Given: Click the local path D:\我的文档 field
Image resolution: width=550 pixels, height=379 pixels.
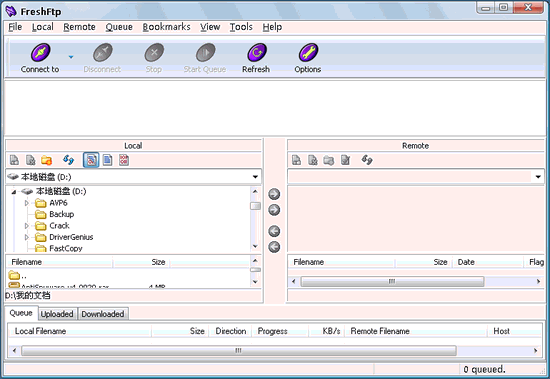Looking at the screenshot, I should pos(134,296).
